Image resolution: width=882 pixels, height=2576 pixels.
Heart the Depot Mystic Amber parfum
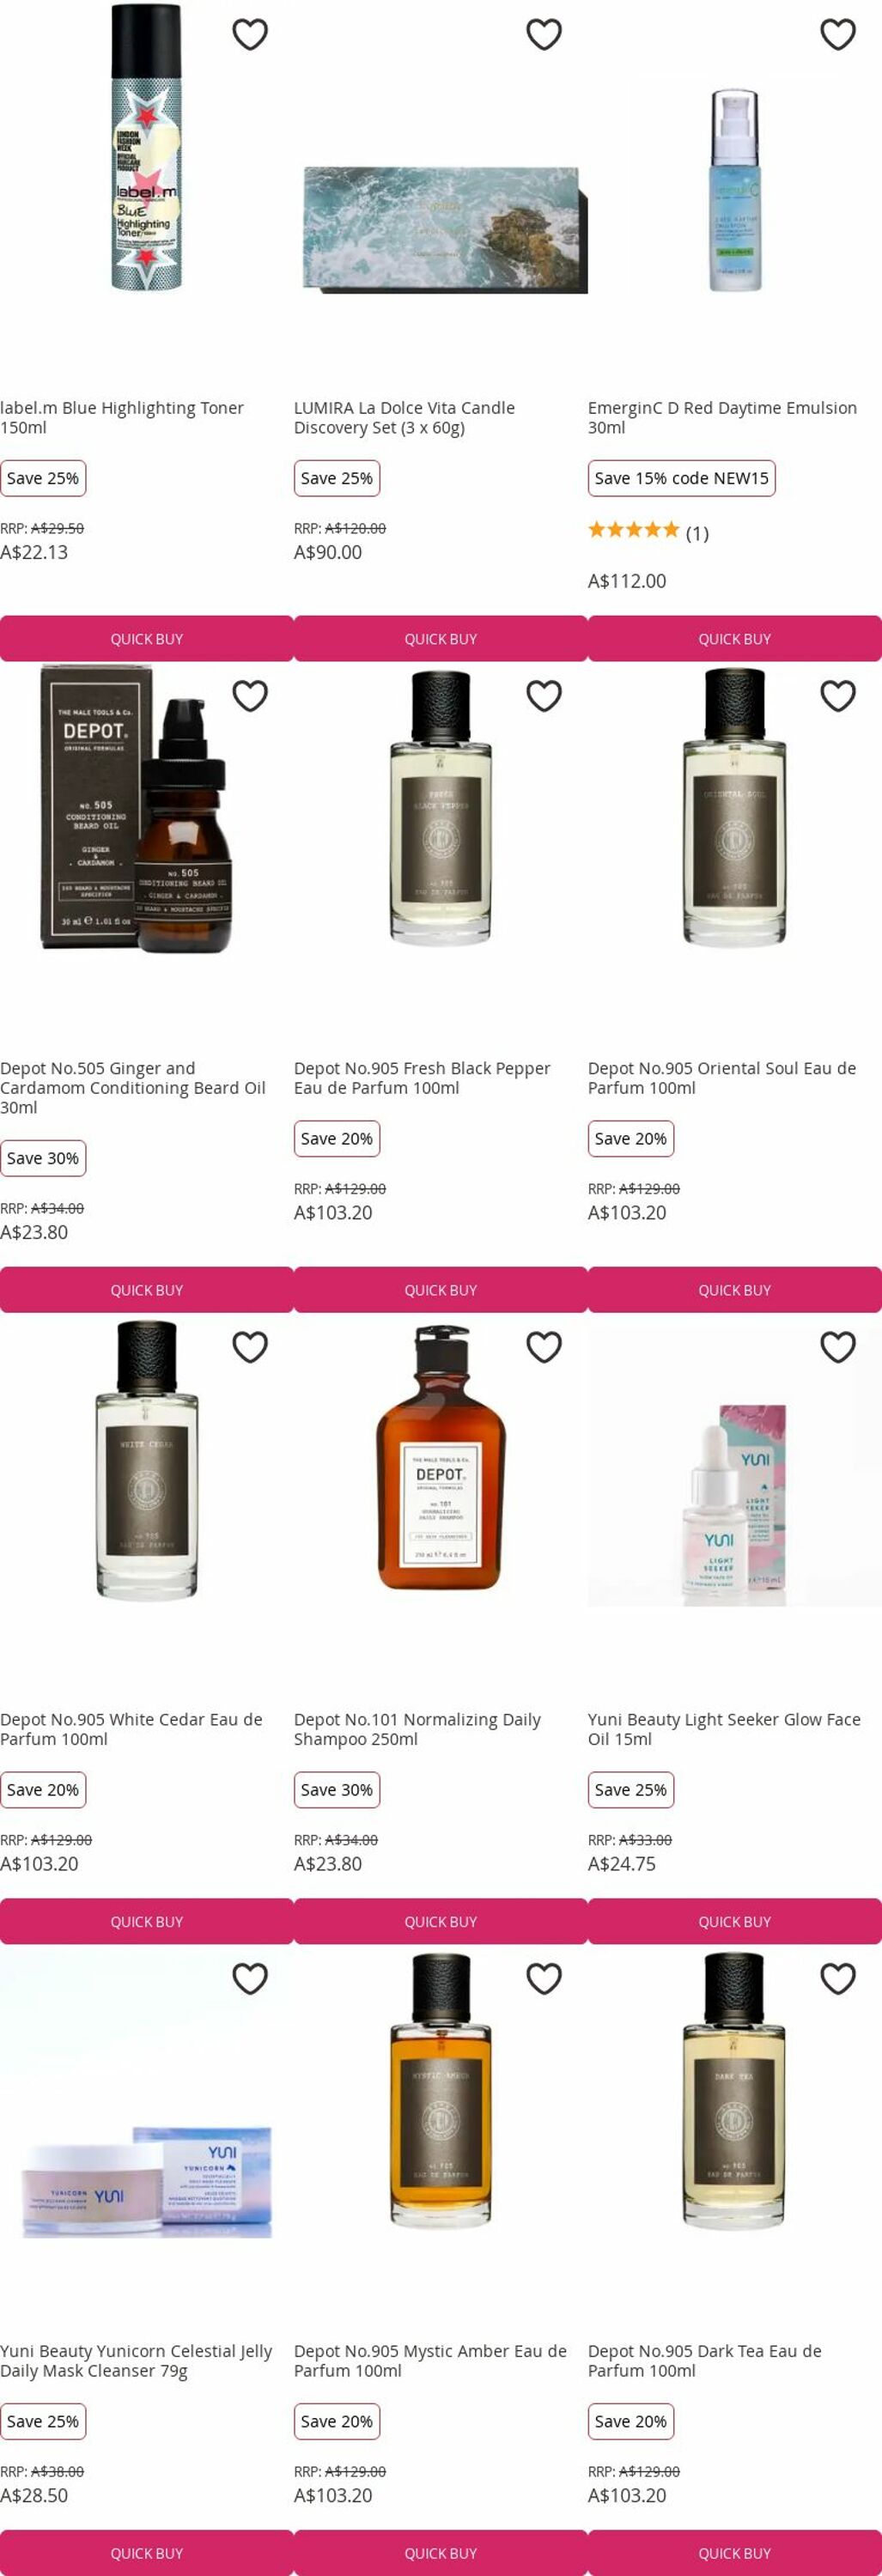[x=544, y=1977]
